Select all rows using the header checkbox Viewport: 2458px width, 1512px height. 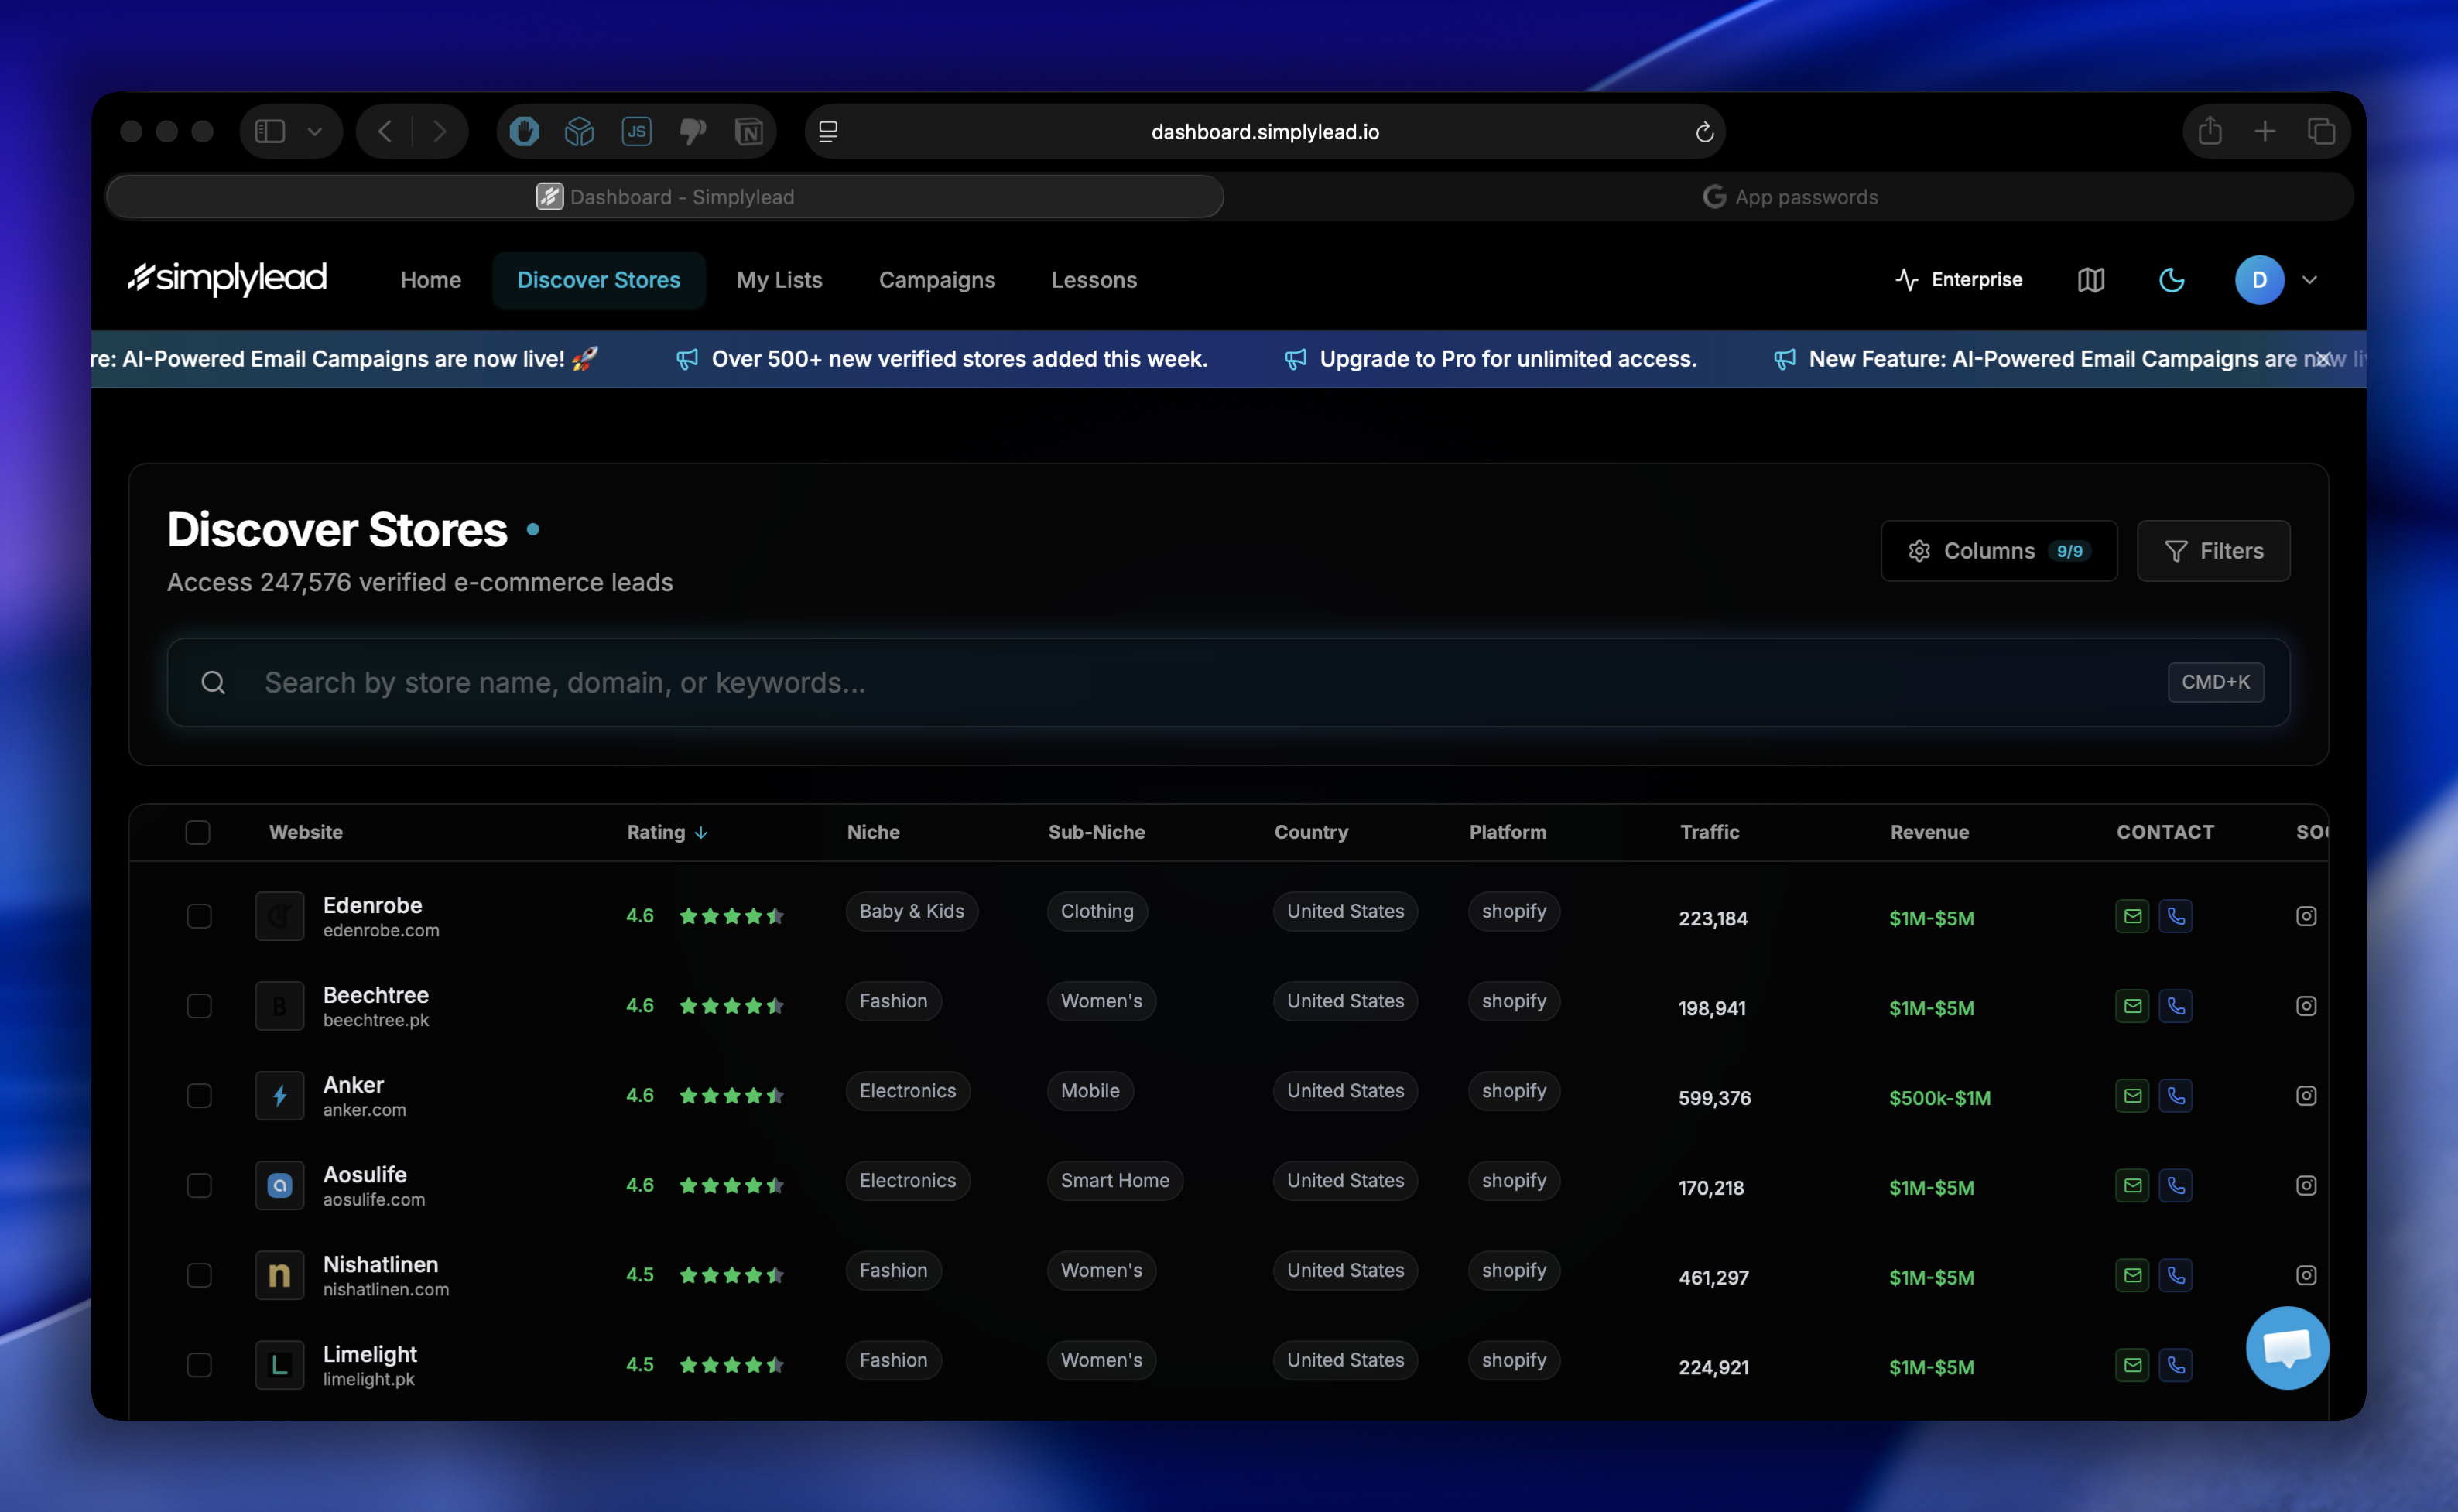pyautogui.click(x=198, y=832)
